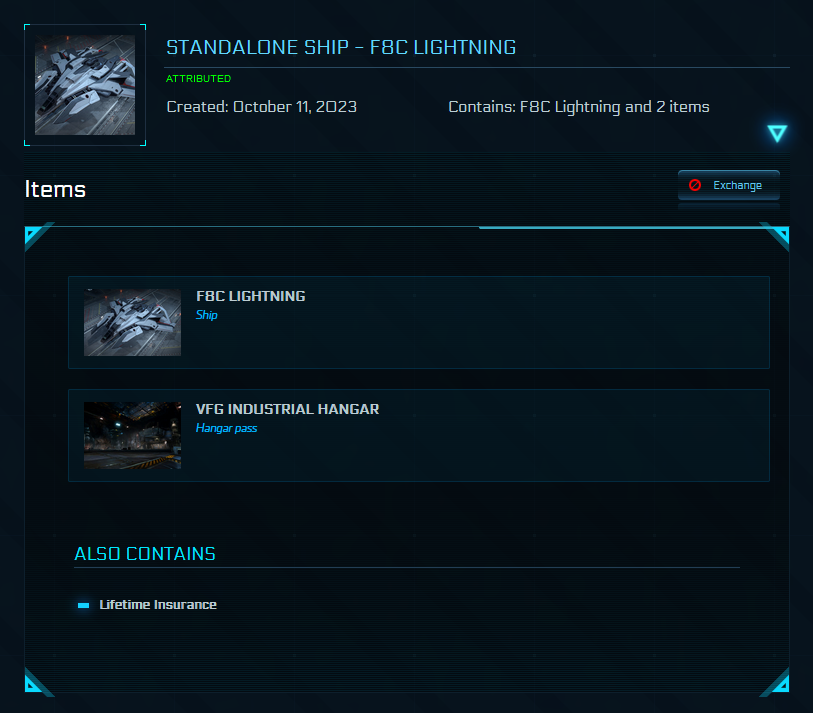Click the VFG Industrial Hangar image

coord(132,436)
